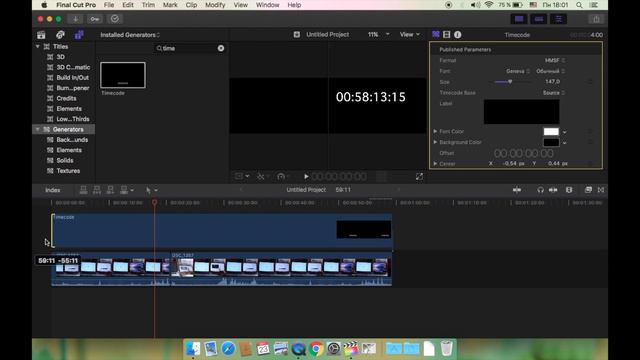Expand the Background Color disclosure triangle
The width and height of the screenshot is (640, 360).
(435, 142)
